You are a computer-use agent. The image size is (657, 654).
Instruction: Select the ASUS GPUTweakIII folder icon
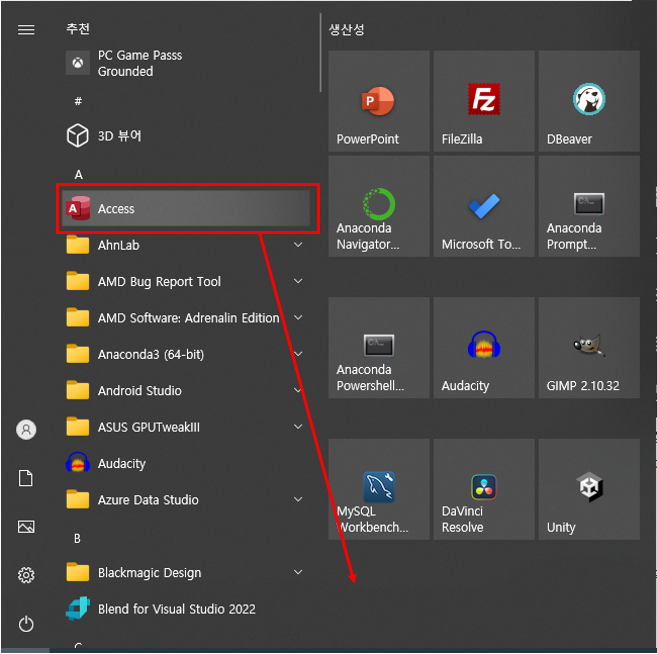point(78,427)
